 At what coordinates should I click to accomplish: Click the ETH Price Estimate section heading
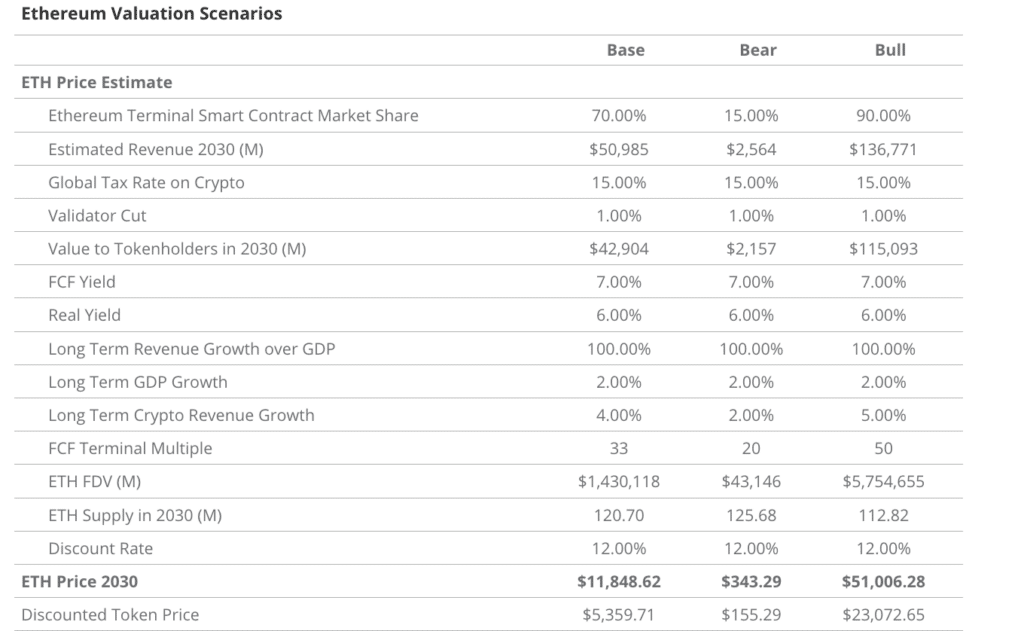(97, 82)
